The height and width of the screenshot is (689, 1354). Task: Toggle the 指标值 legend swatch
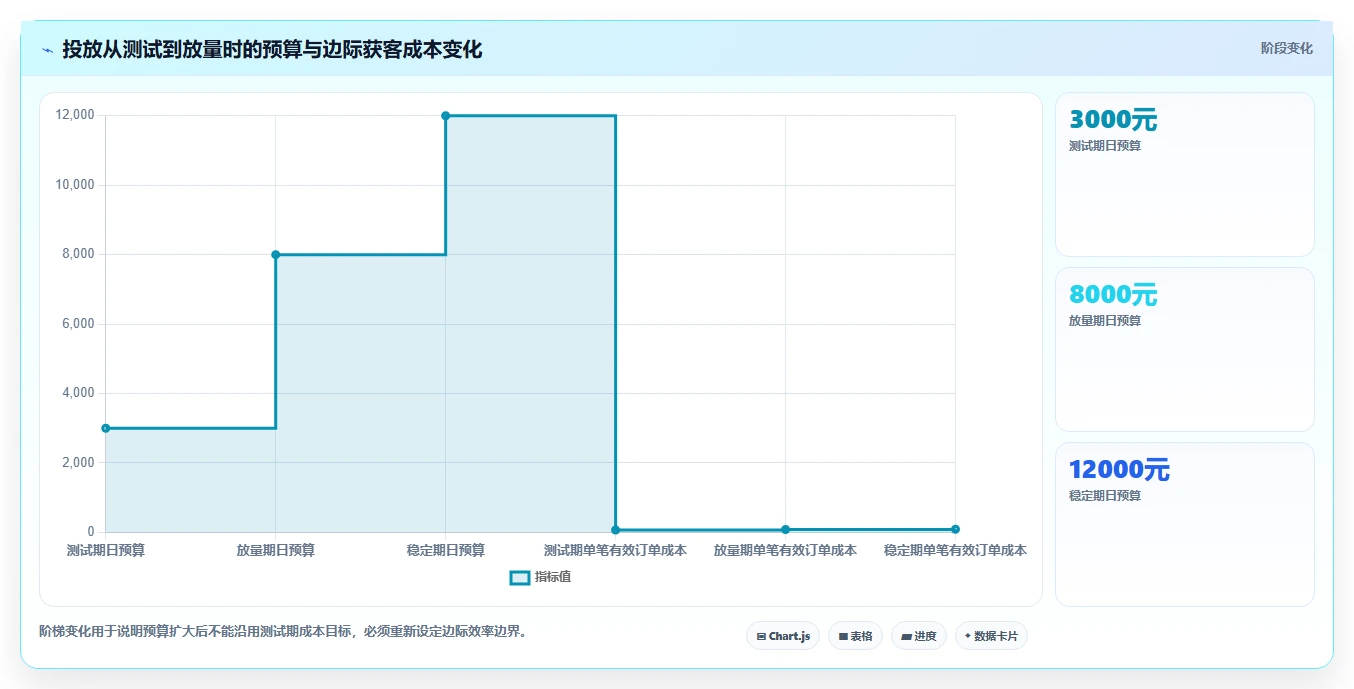(x=520, y=577)
